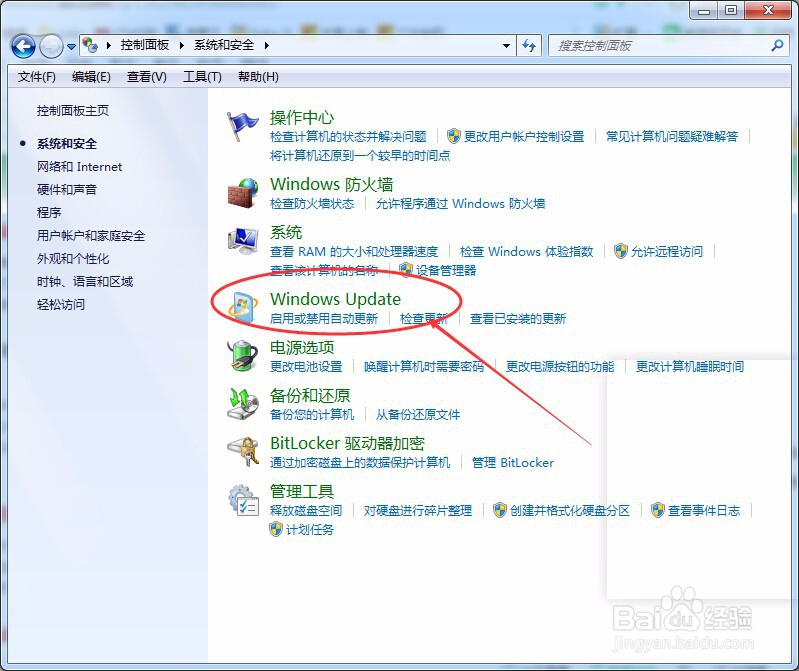Click the search magnifier icon

point(777,46)
